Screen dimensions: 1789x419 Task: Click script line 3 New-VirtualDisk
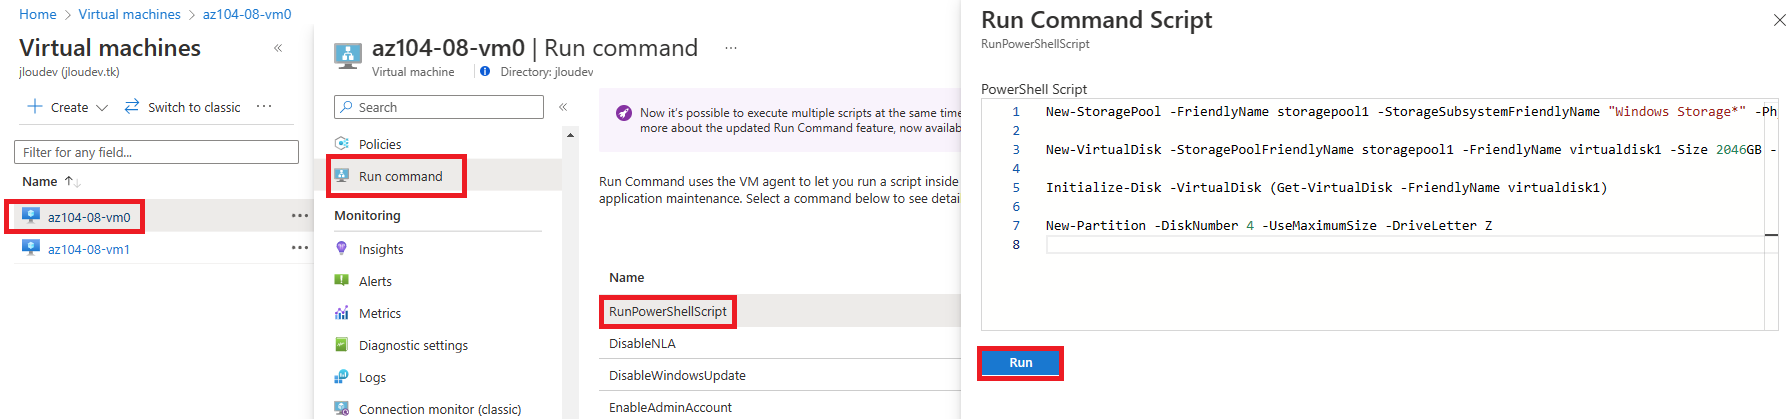pyautogui.click(x=1411, y=149)
